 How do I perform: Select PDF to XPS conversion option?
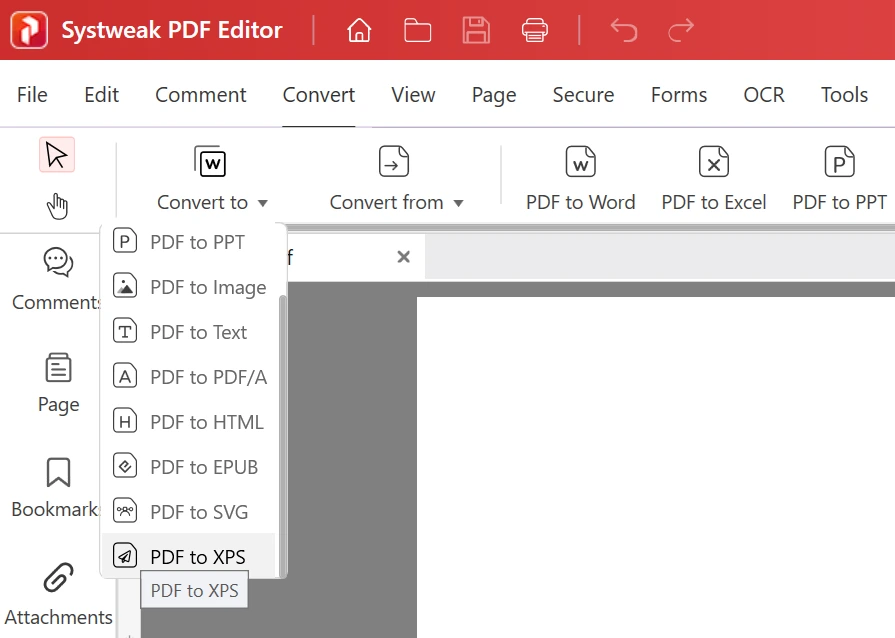click(x=199, y=555)
